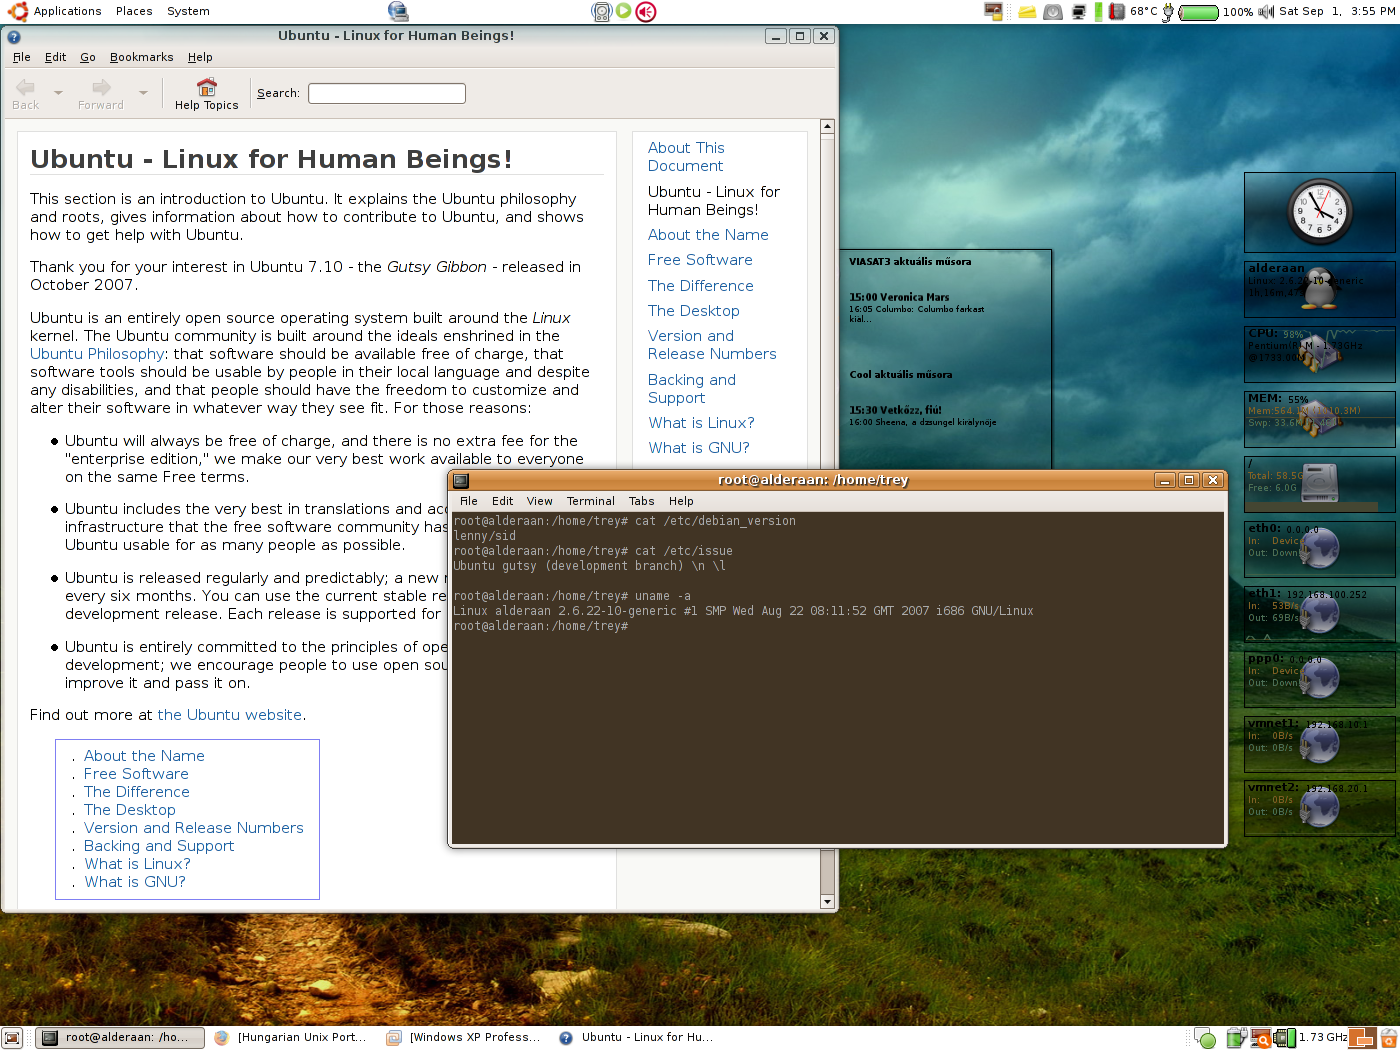
Task: Click the volume speaker icon in top panel
Action: click(1266, 12)
